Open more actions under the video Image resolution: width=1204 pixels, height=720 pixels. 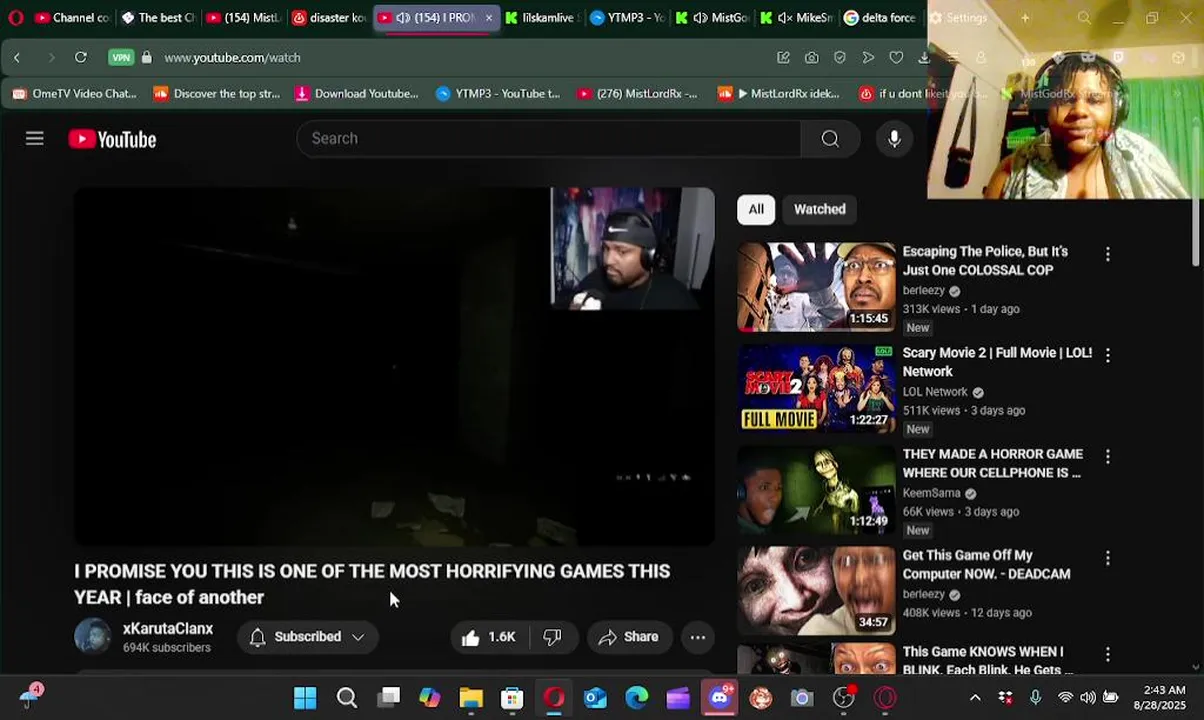(x=698, y=637)
